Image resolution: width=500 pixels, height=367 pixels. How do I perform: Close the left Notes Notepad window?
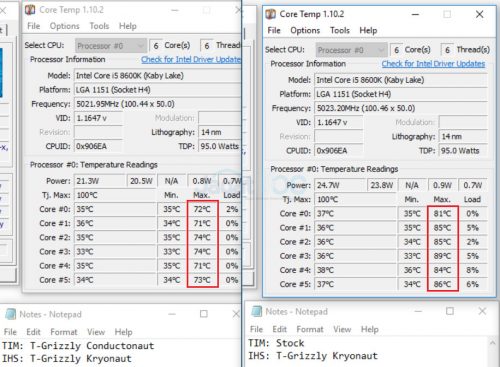click(236, 314)
